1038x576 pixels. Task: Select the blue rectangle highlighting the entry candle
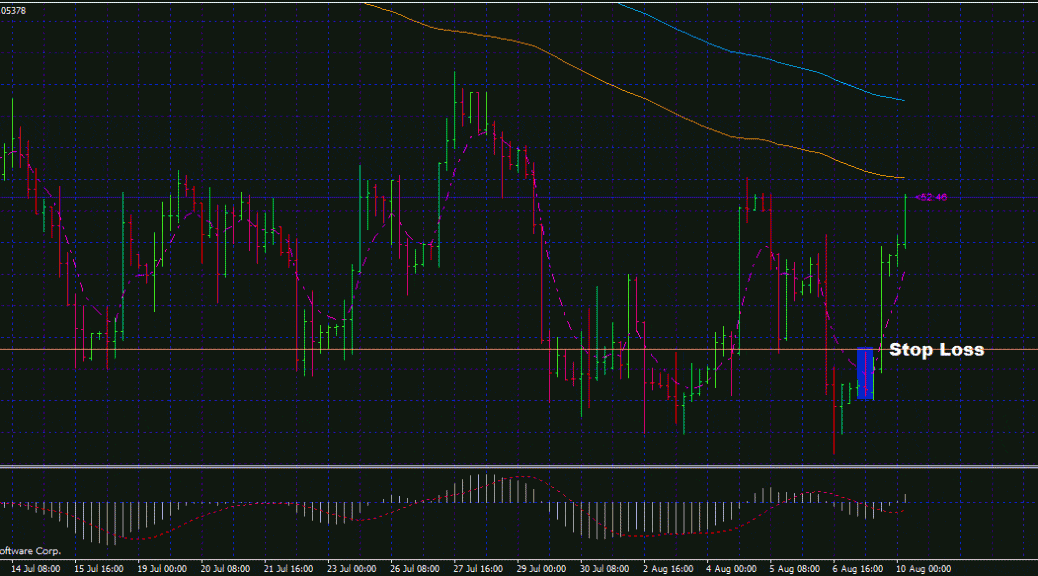coord(865,373)
